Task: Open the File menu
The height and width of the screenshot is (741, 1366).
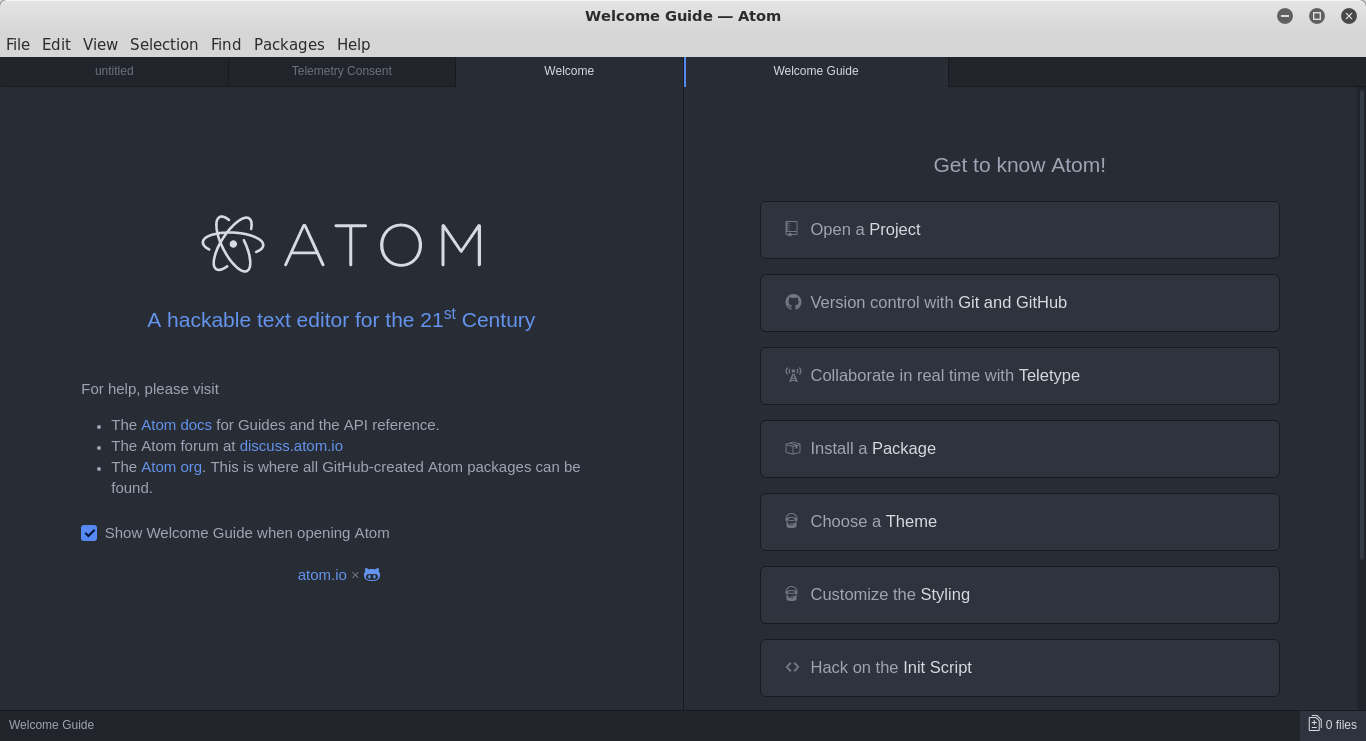Action: pyautogui.click(x=18, y=44)
